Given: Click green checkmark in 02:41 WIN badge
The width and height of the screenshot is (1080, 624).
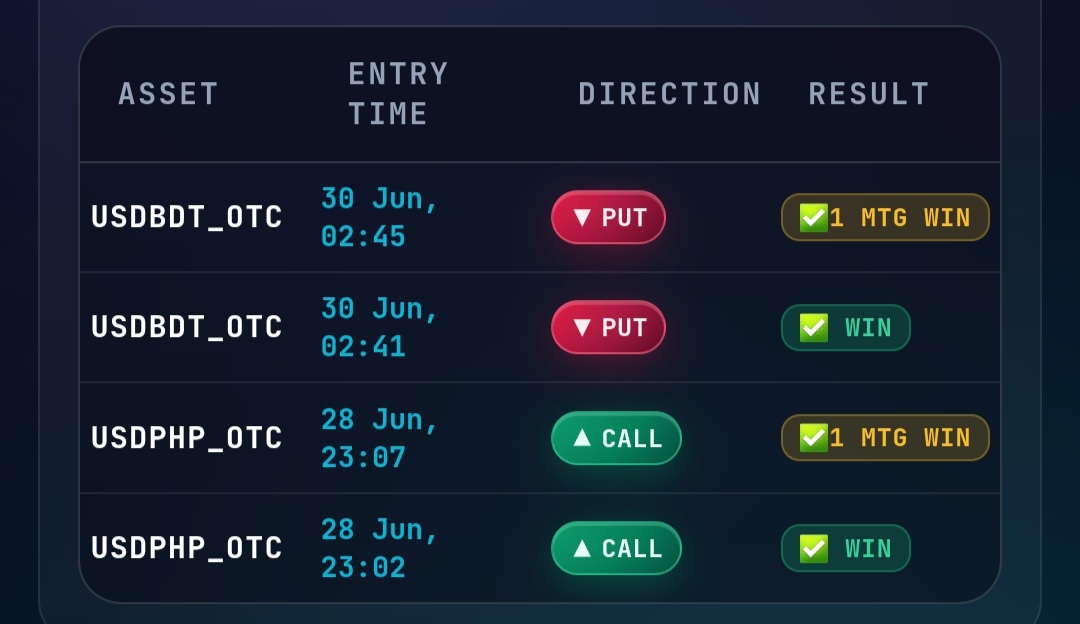Looking at the screenshot, I should [x=813, y=328].
